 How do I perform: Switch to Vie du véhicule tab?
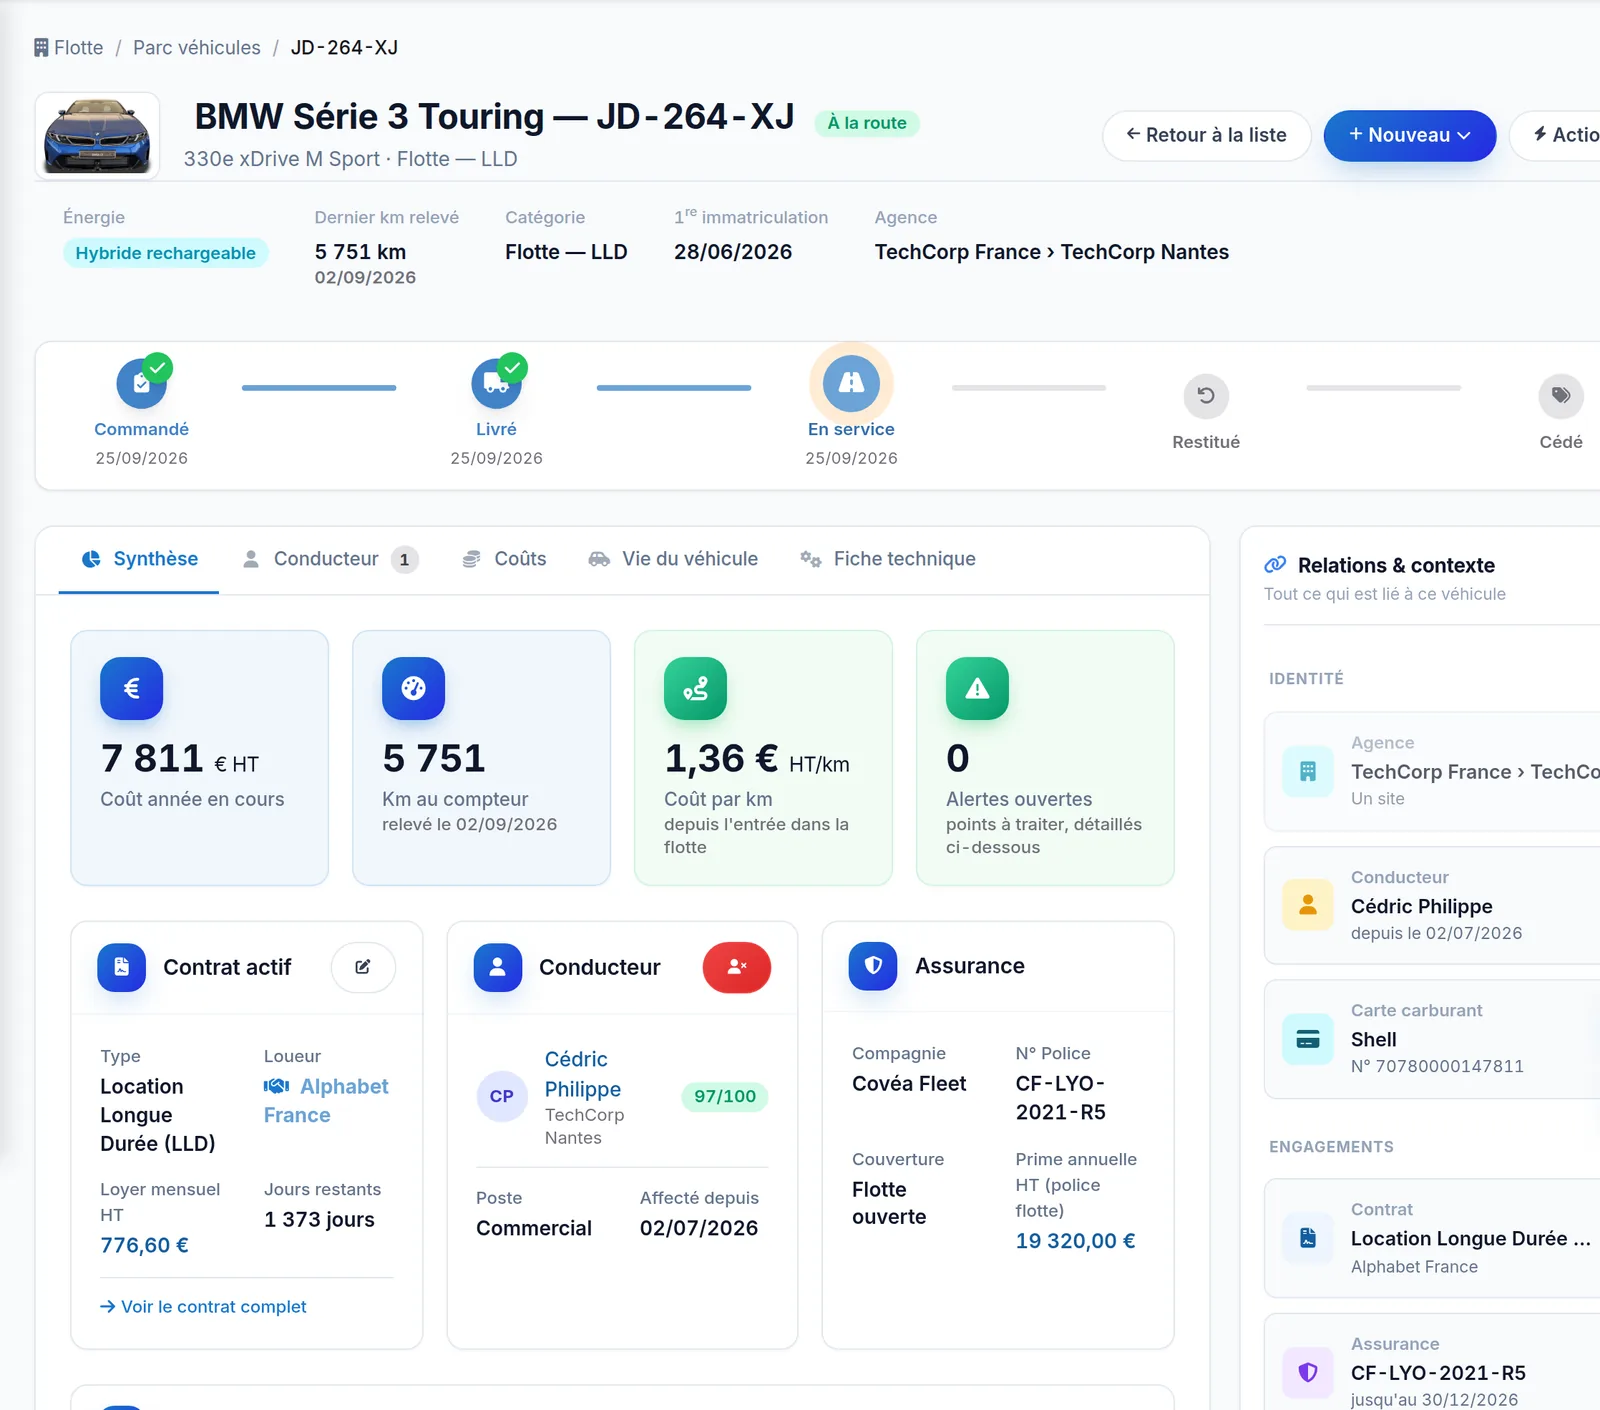pos(673,559)
